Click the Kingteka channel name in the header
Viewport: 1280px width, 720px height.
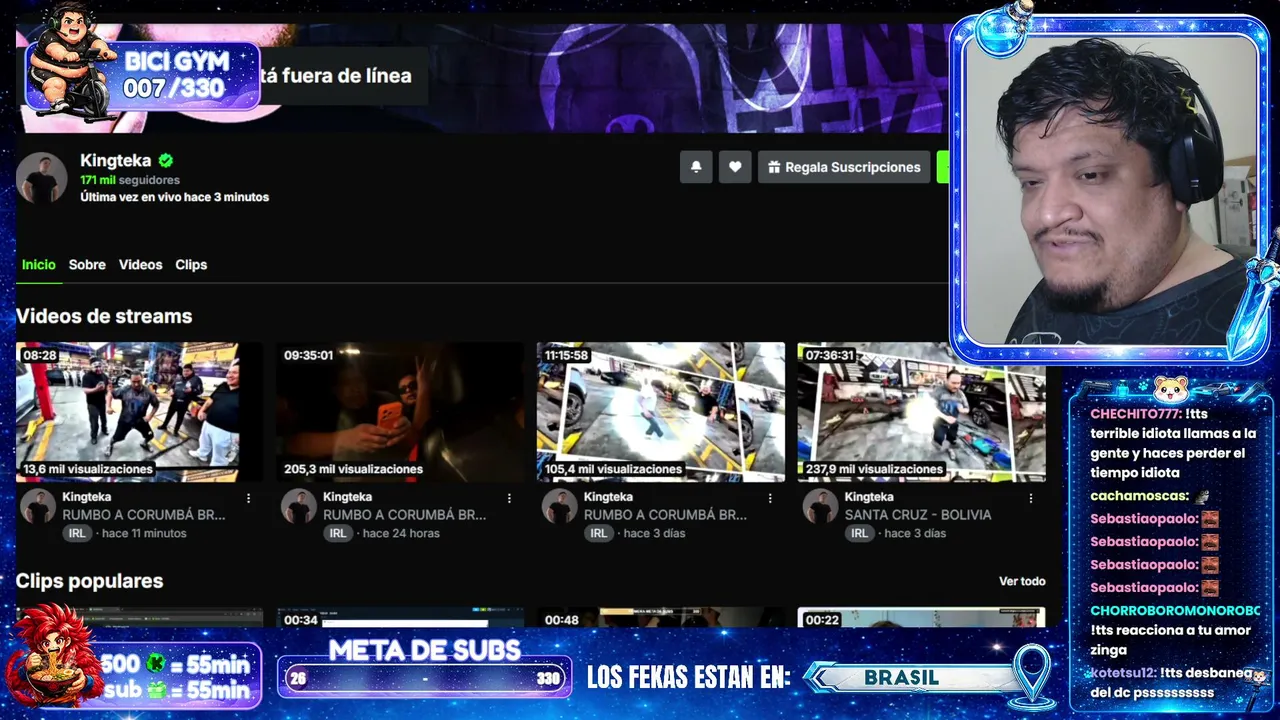(116, 160)
